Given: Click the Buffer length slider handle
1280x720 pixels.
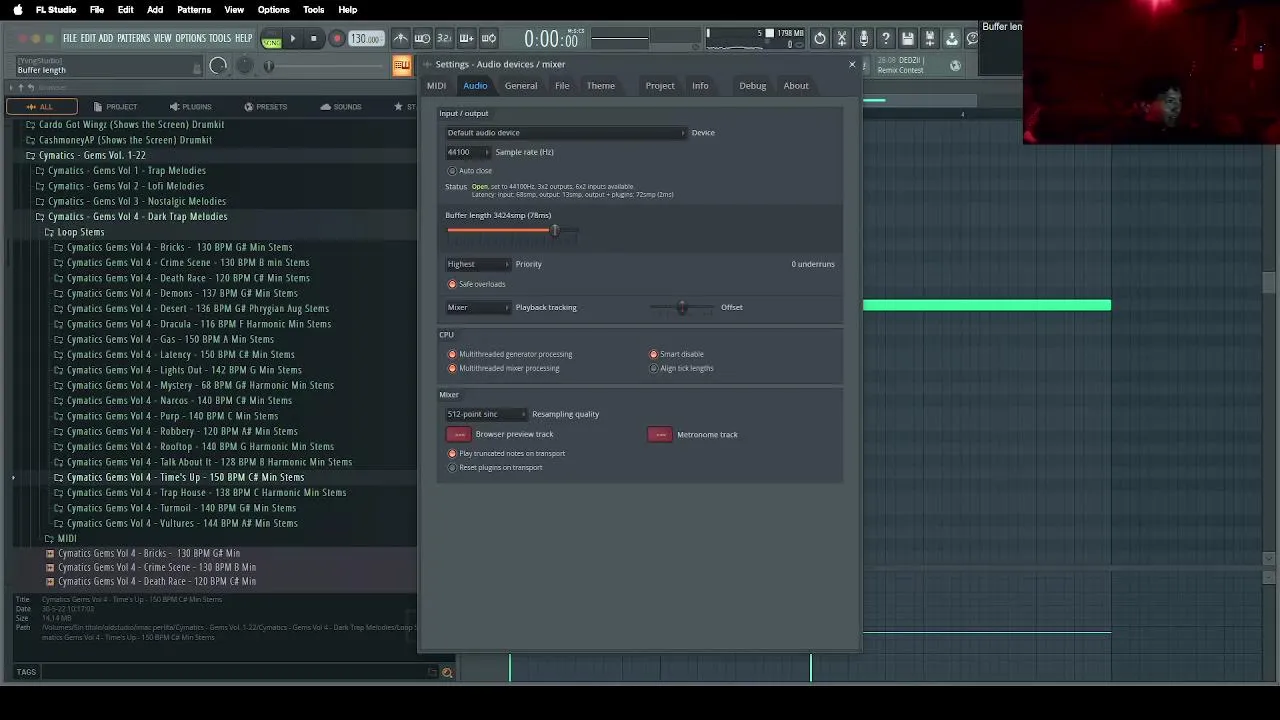Looking at the screenshot, I should pos(555,230).
